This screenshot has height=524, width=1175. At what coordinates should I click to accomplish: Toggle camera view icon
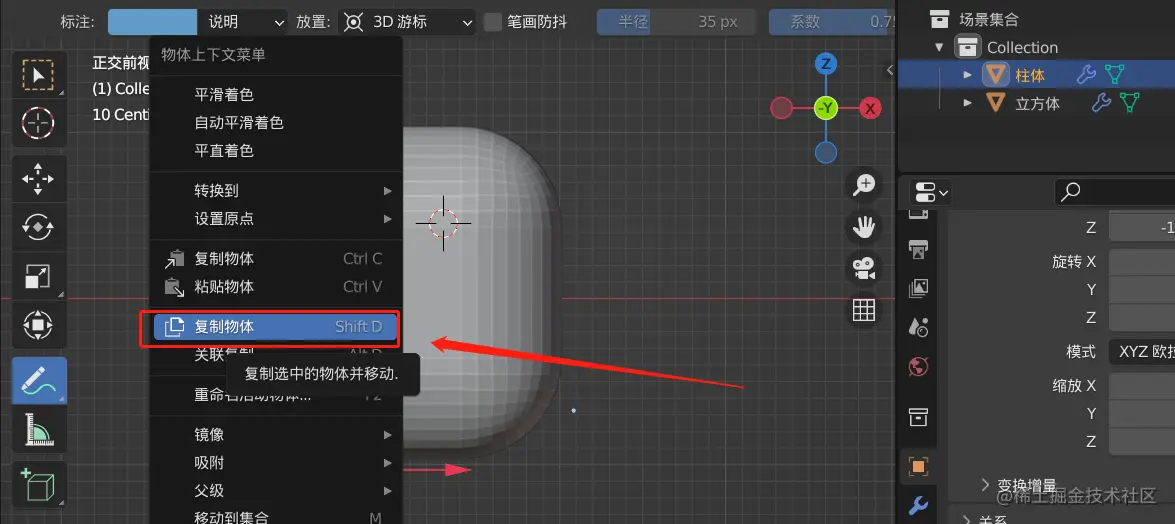click(865, 268)
